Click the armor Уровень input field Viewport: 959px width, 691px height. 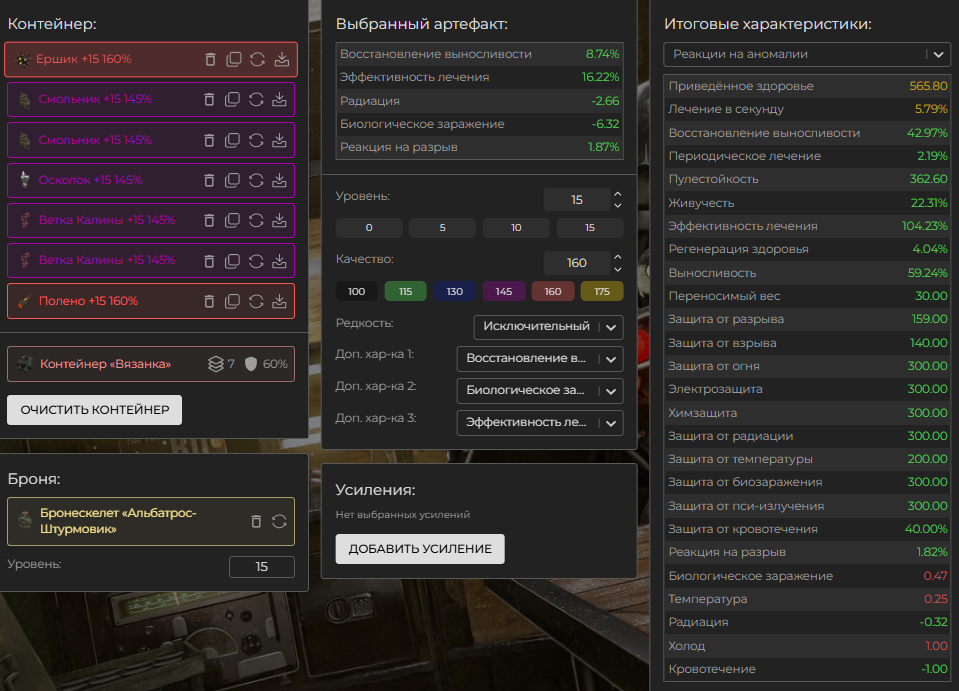coord(261,567)
